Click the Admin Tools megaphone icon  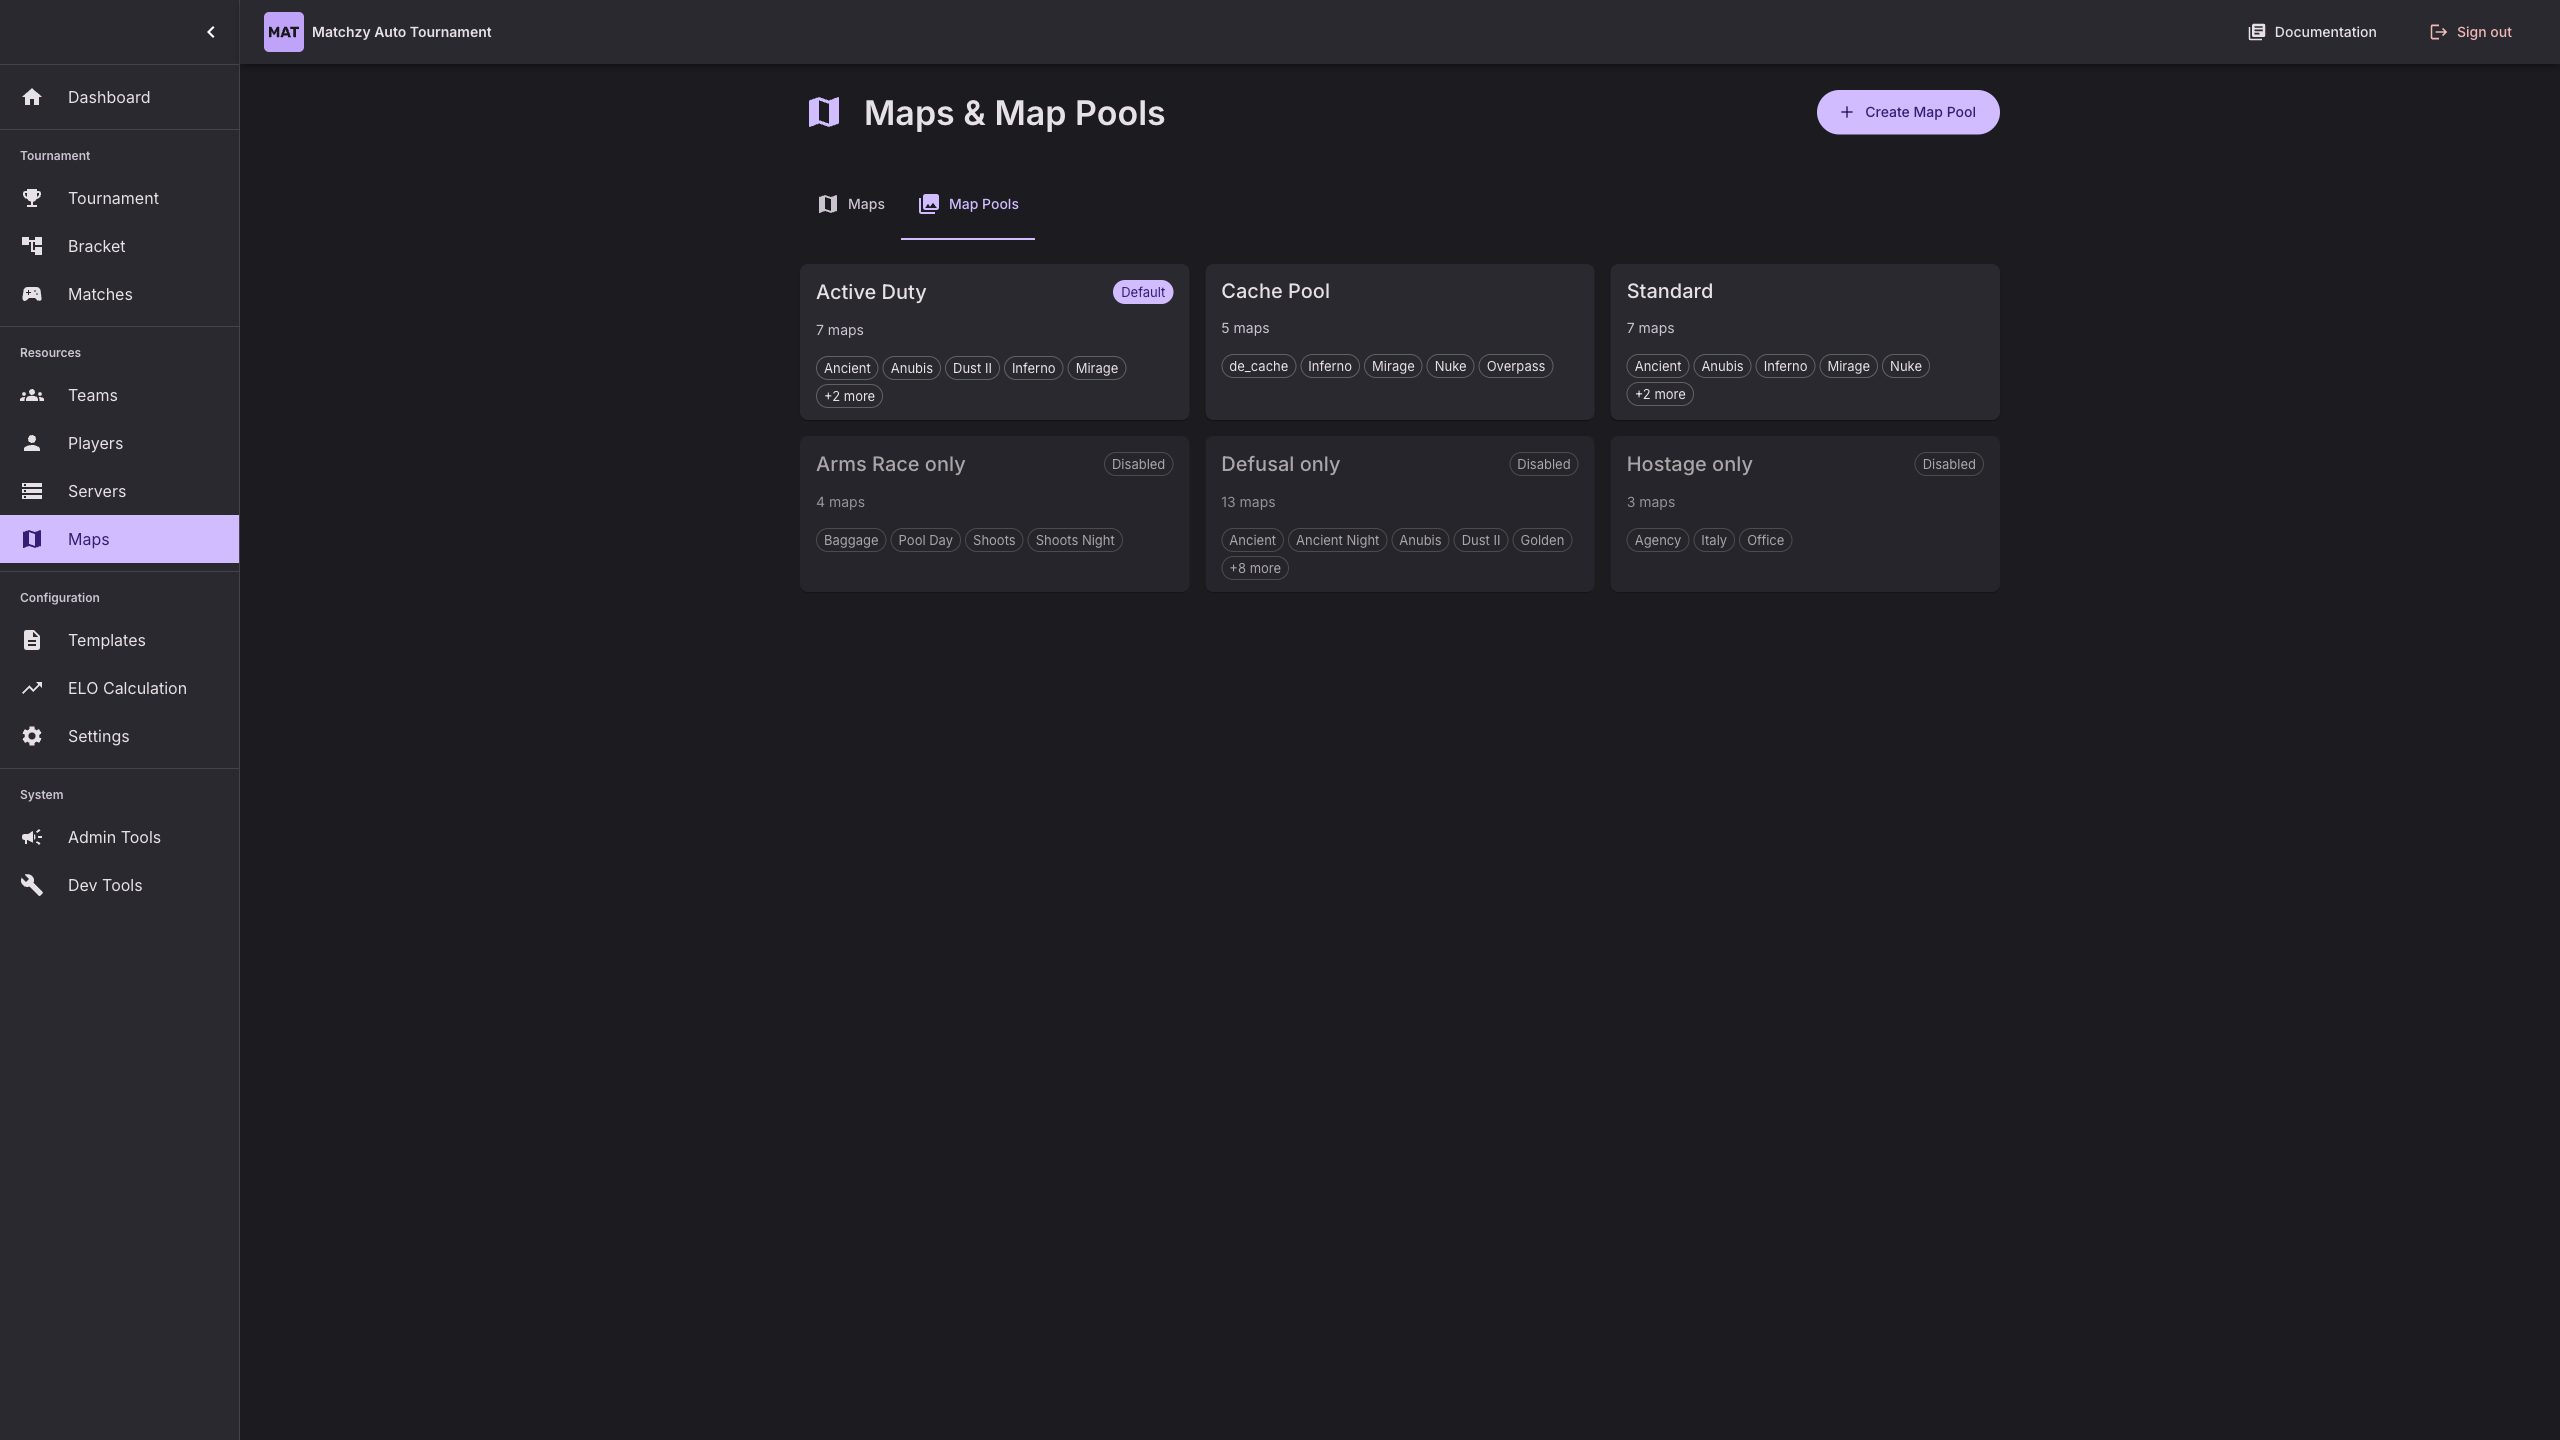(32, 837)
